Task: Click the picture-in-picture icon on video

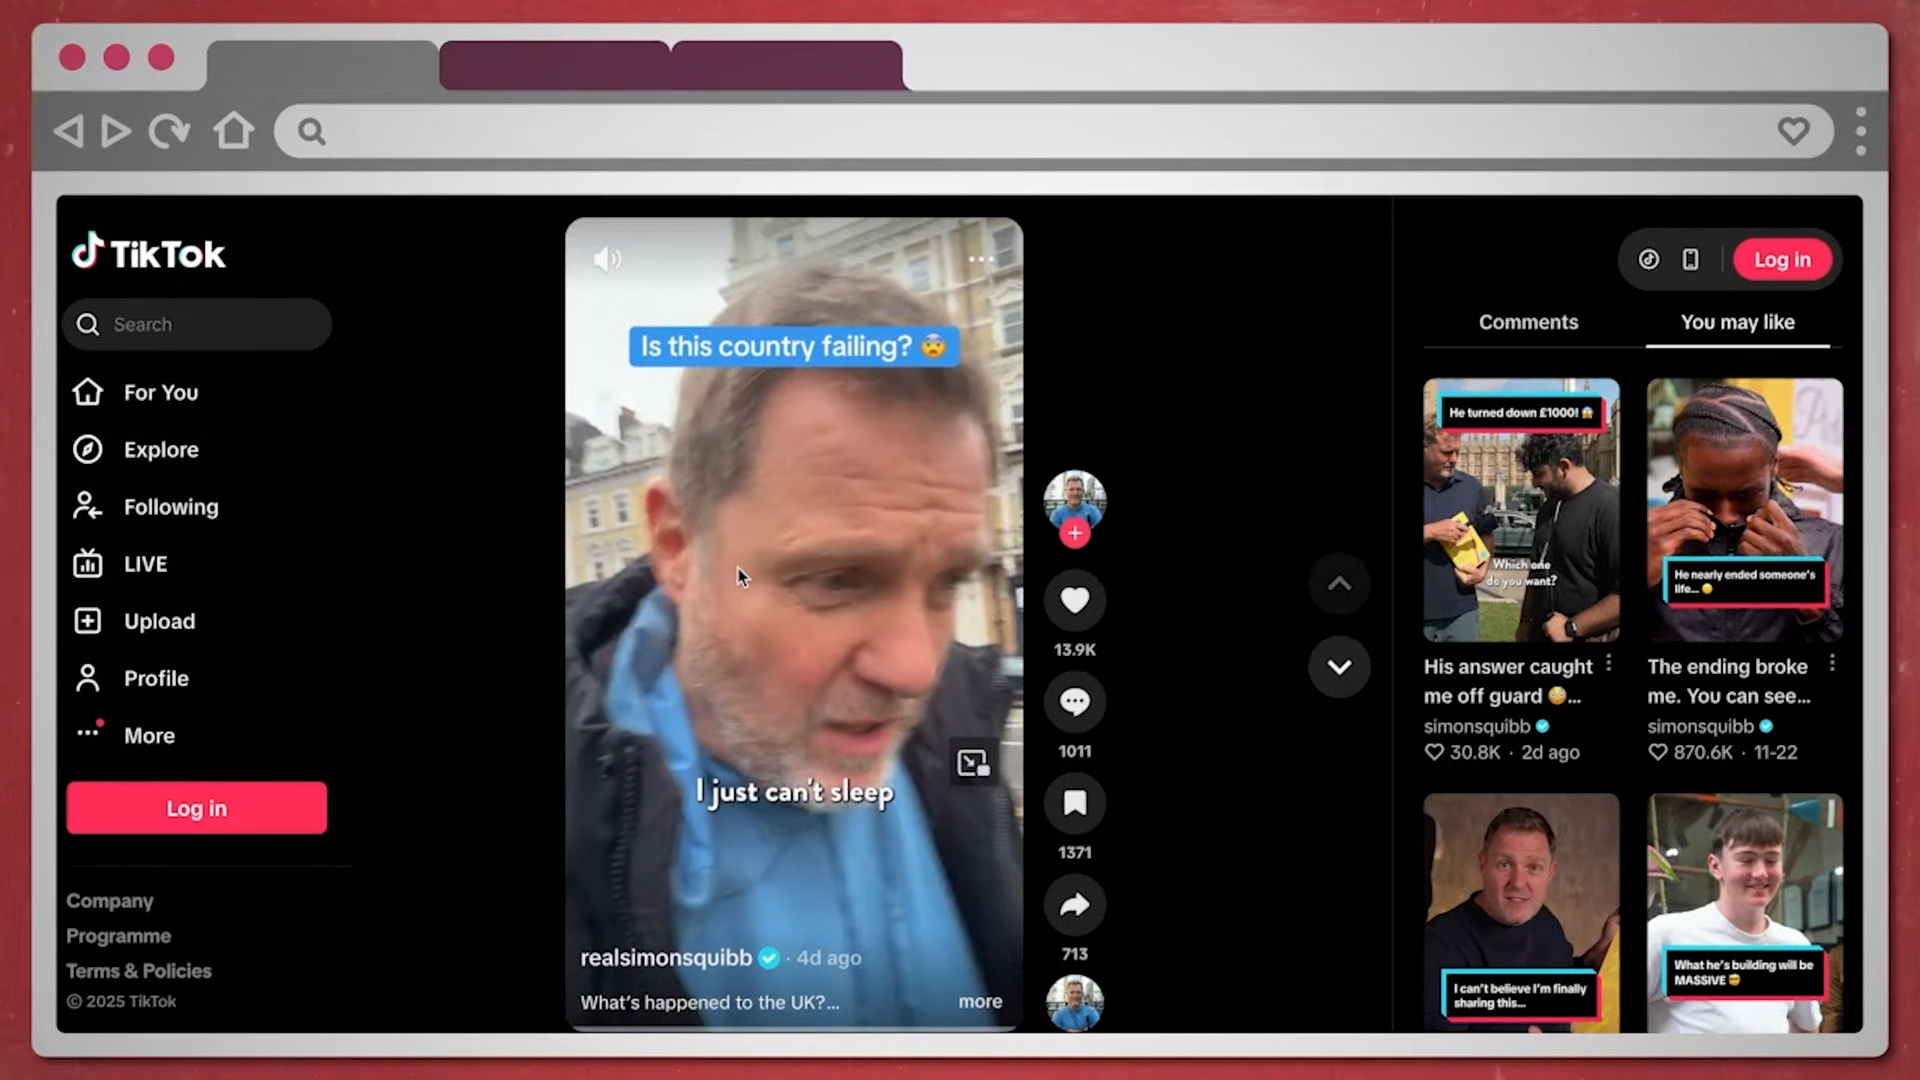Action: (972, 764)
